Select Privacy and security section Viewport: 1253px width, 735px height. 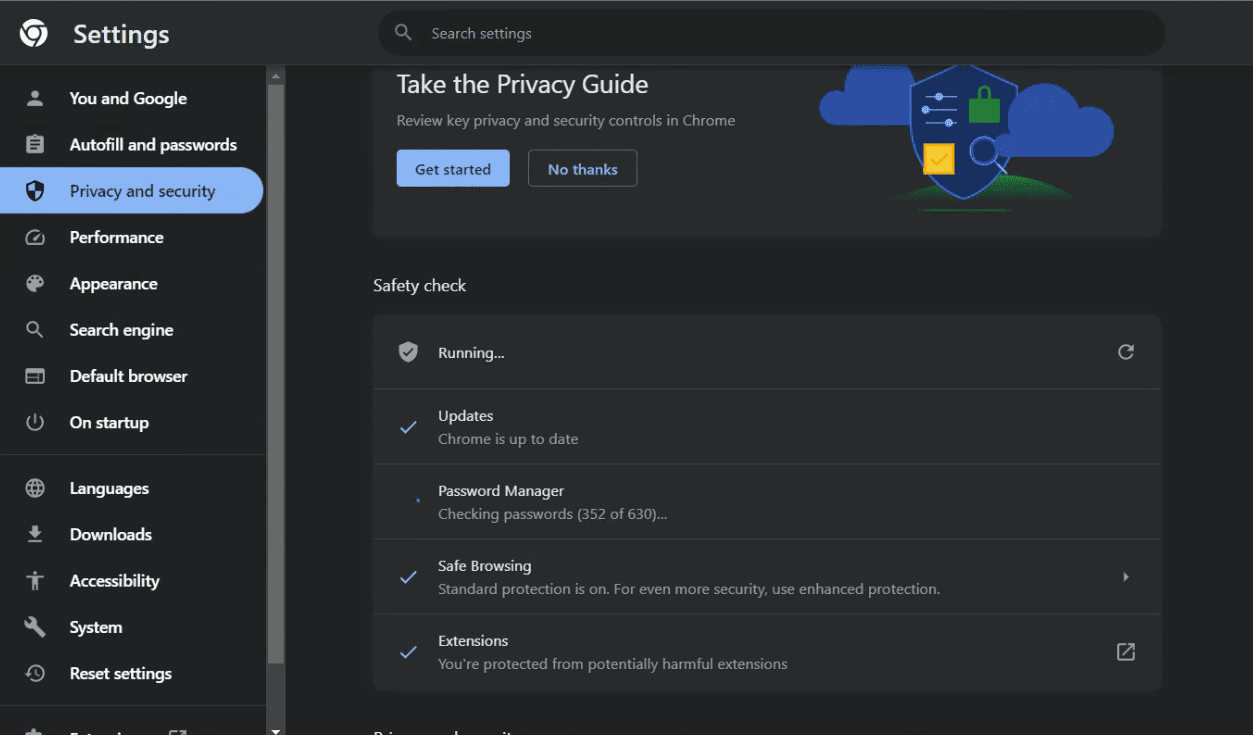(x=132, y=191)
